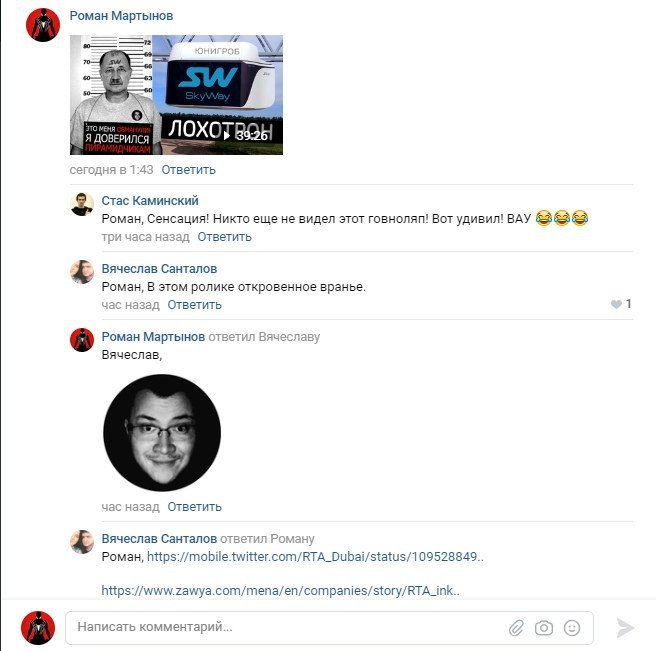Reply to Роман's image comment
The height and width of the screenshot is (651, 656).
coord(195,507)
